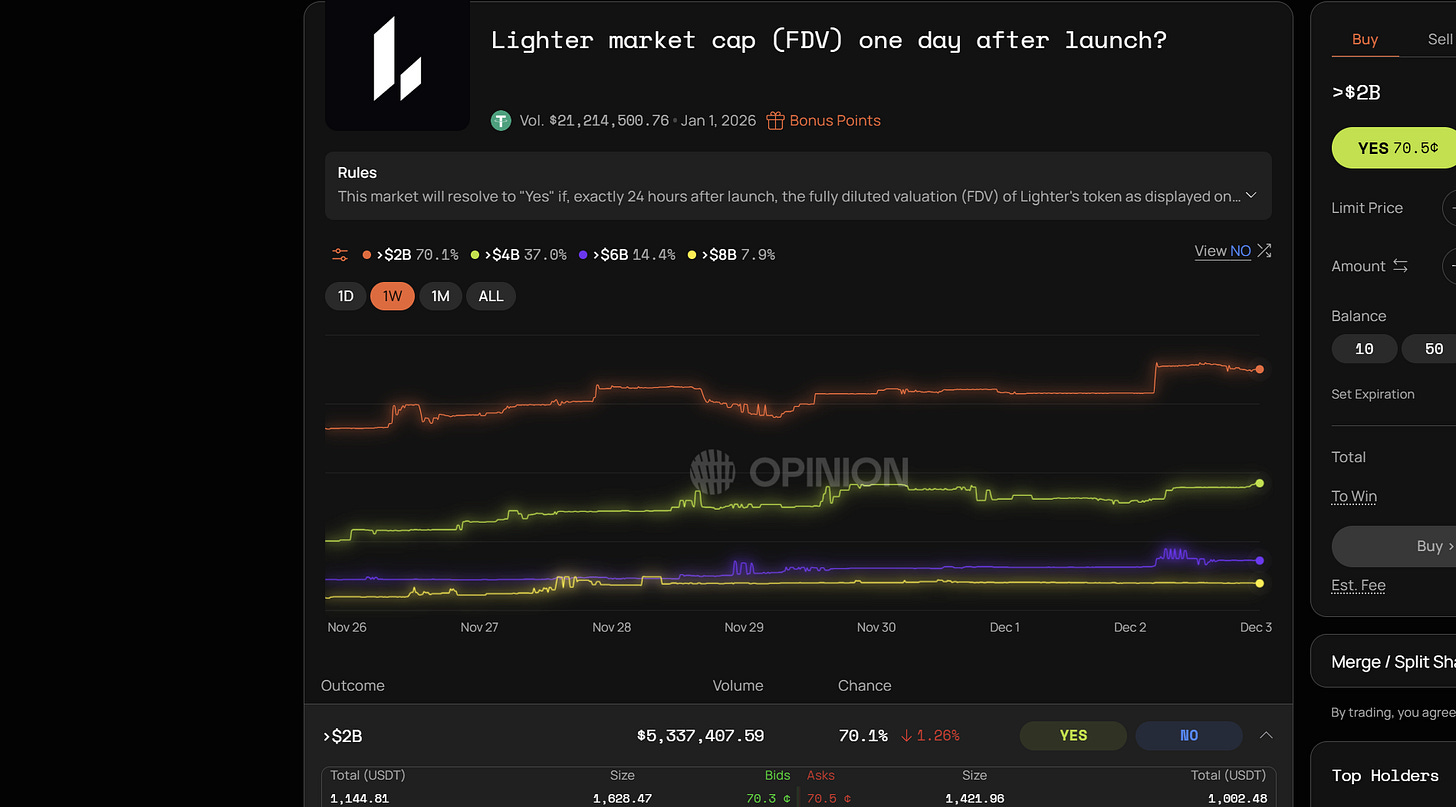The width and height of the screenshot is (1456, 807).
Task: Click the Lighter logo thumbnail
Action: [x=397, y=65]
